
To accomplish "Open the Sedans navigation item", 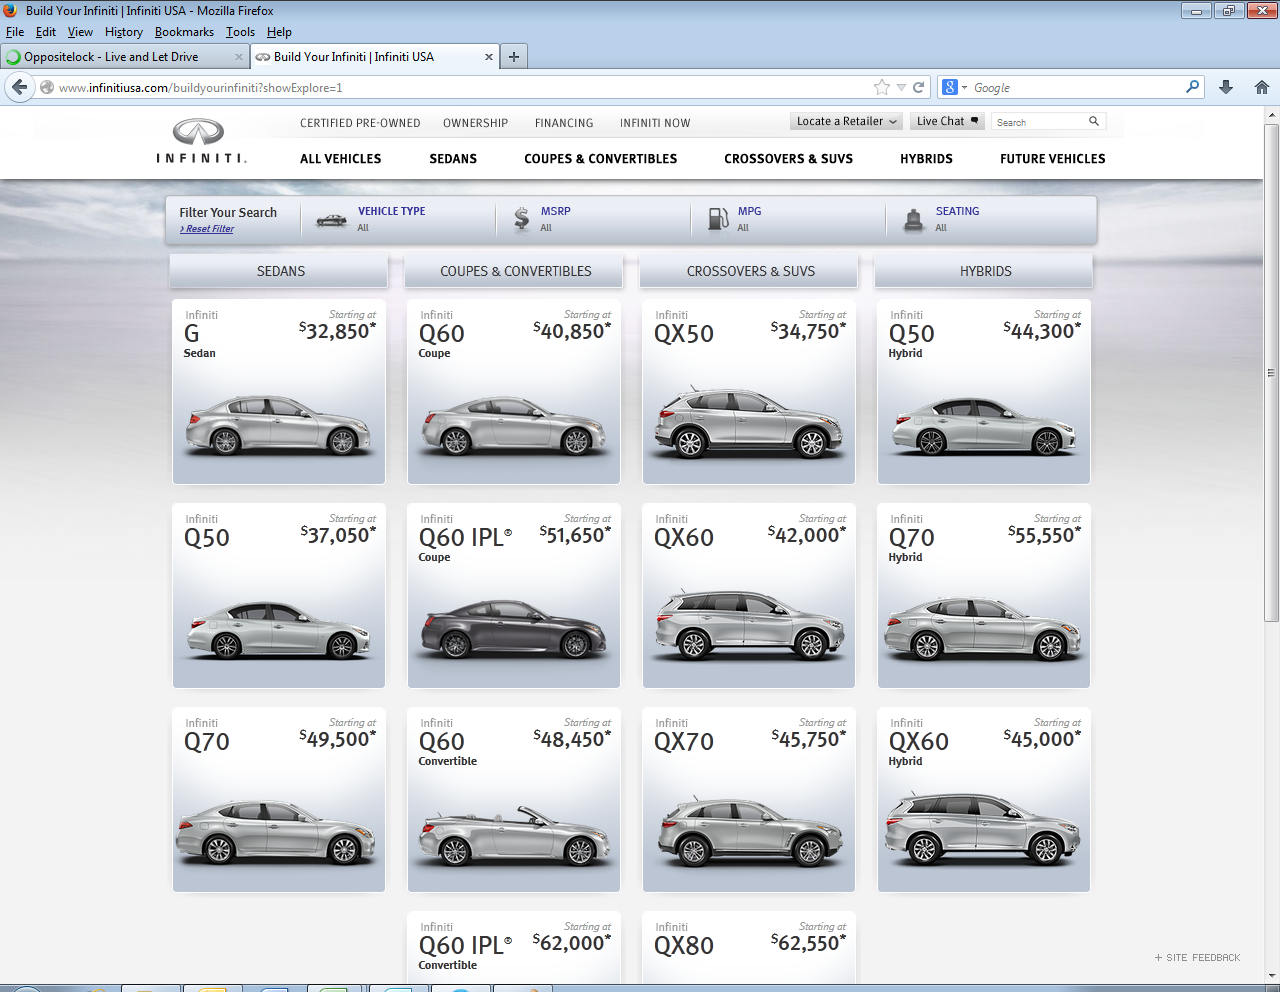I will tap(453, 158).
